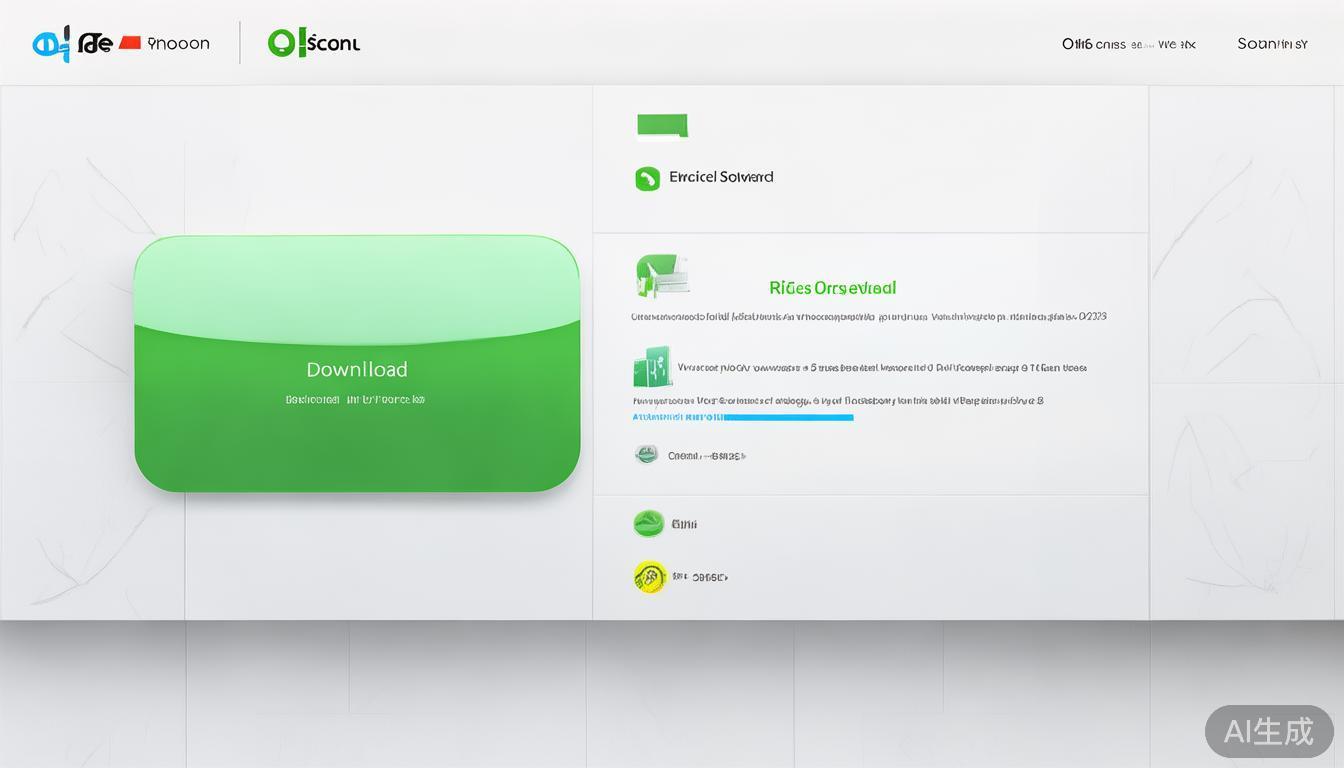Viewport: 1344px width, 768px height.
Task: Click the gray-green round icon under progress bar
Action: click(647, 455)
